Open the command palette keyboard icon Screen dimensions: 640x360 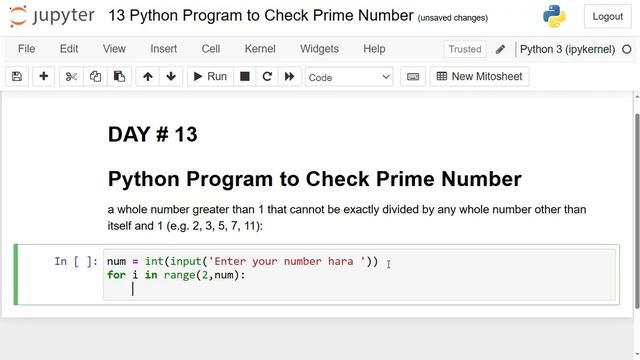pos(413,76)
